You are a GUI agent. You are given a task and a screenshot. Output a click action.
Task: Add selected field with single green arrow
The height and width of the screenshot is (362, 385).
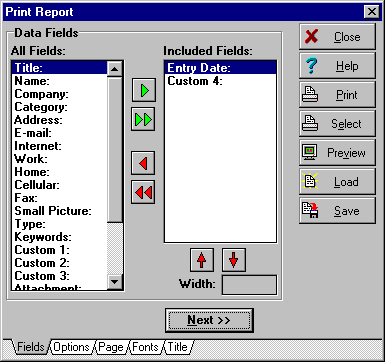tap(144, 90)
